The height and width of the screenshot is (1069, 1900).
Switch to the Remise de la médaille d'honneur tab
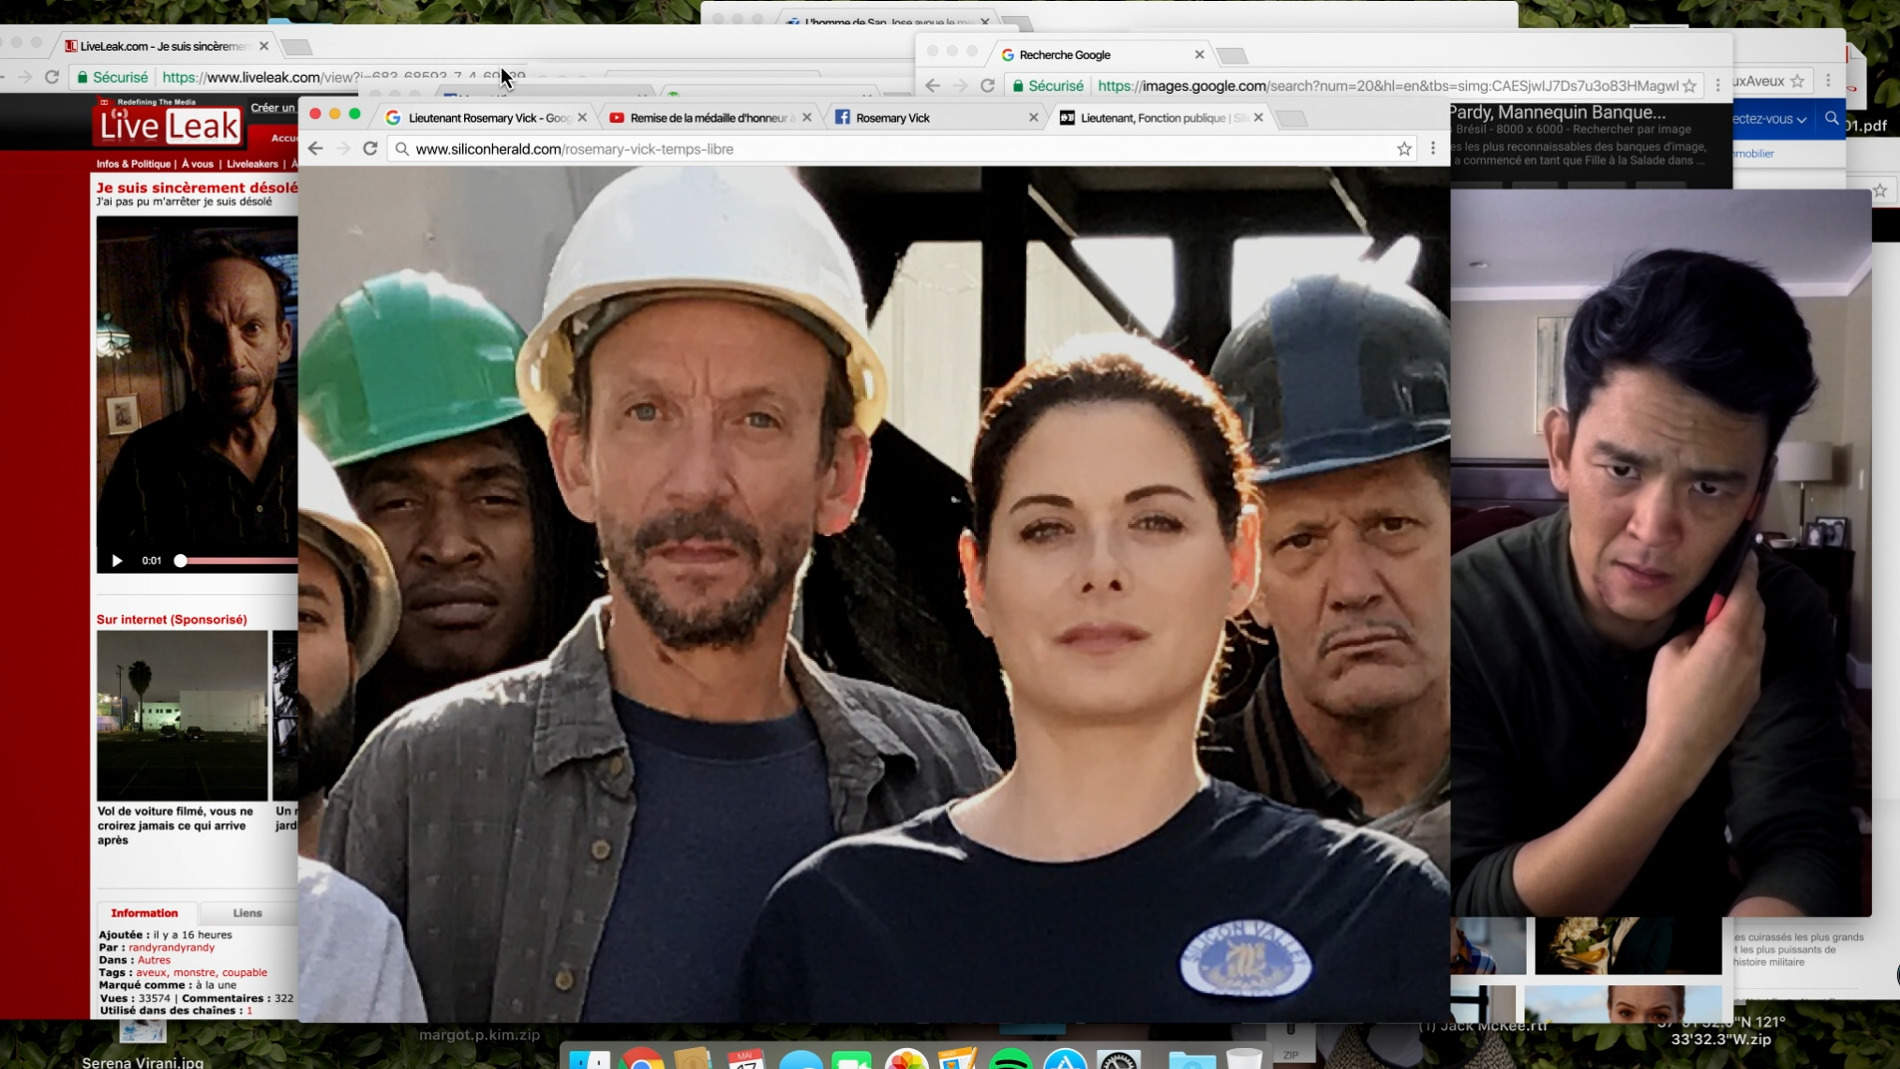pyautogui.click(x=710, y=118)
